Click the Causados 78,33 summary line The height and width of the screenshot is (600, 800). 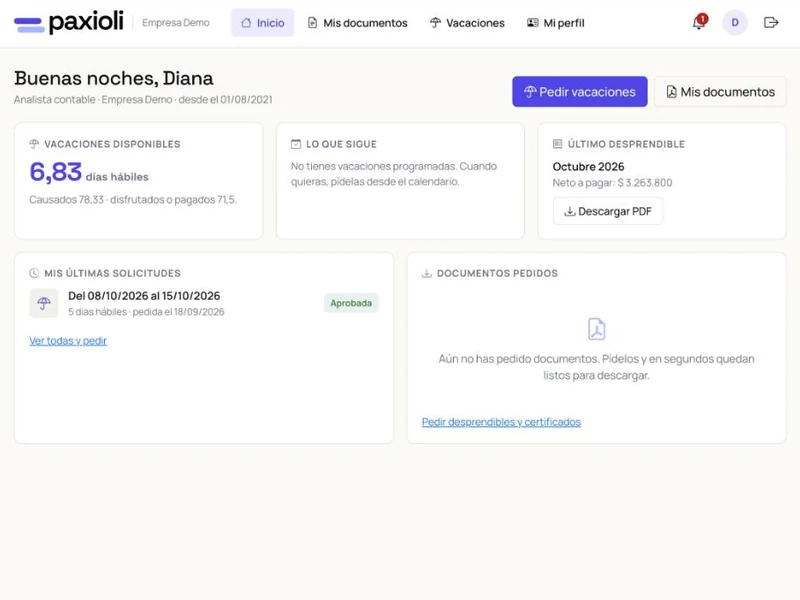point(133,199)
